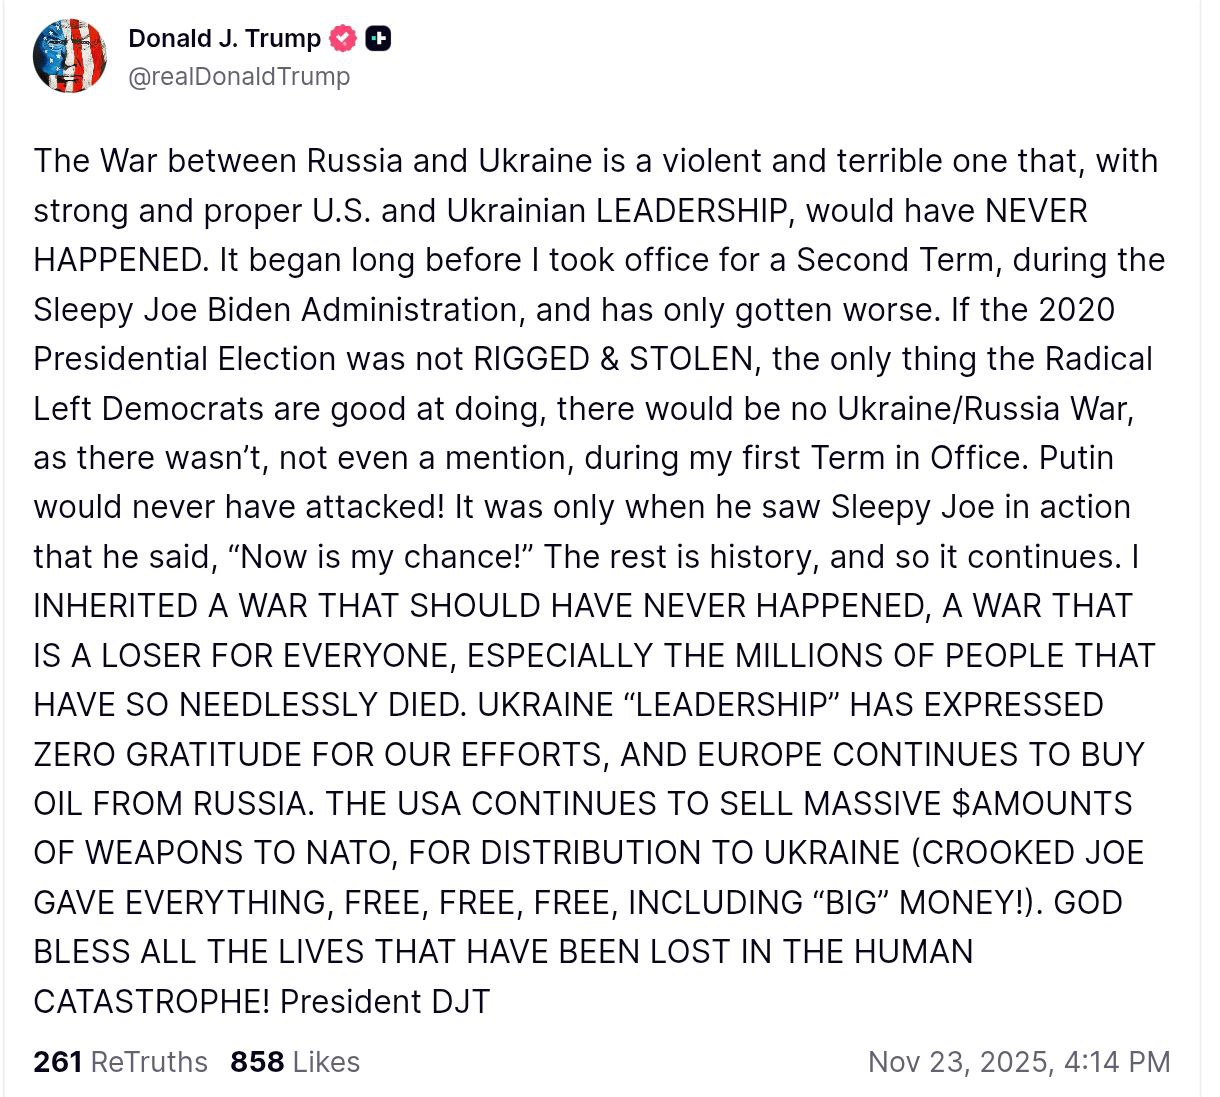
Task: Click the red verified checkmark badge
Action: 343,39
